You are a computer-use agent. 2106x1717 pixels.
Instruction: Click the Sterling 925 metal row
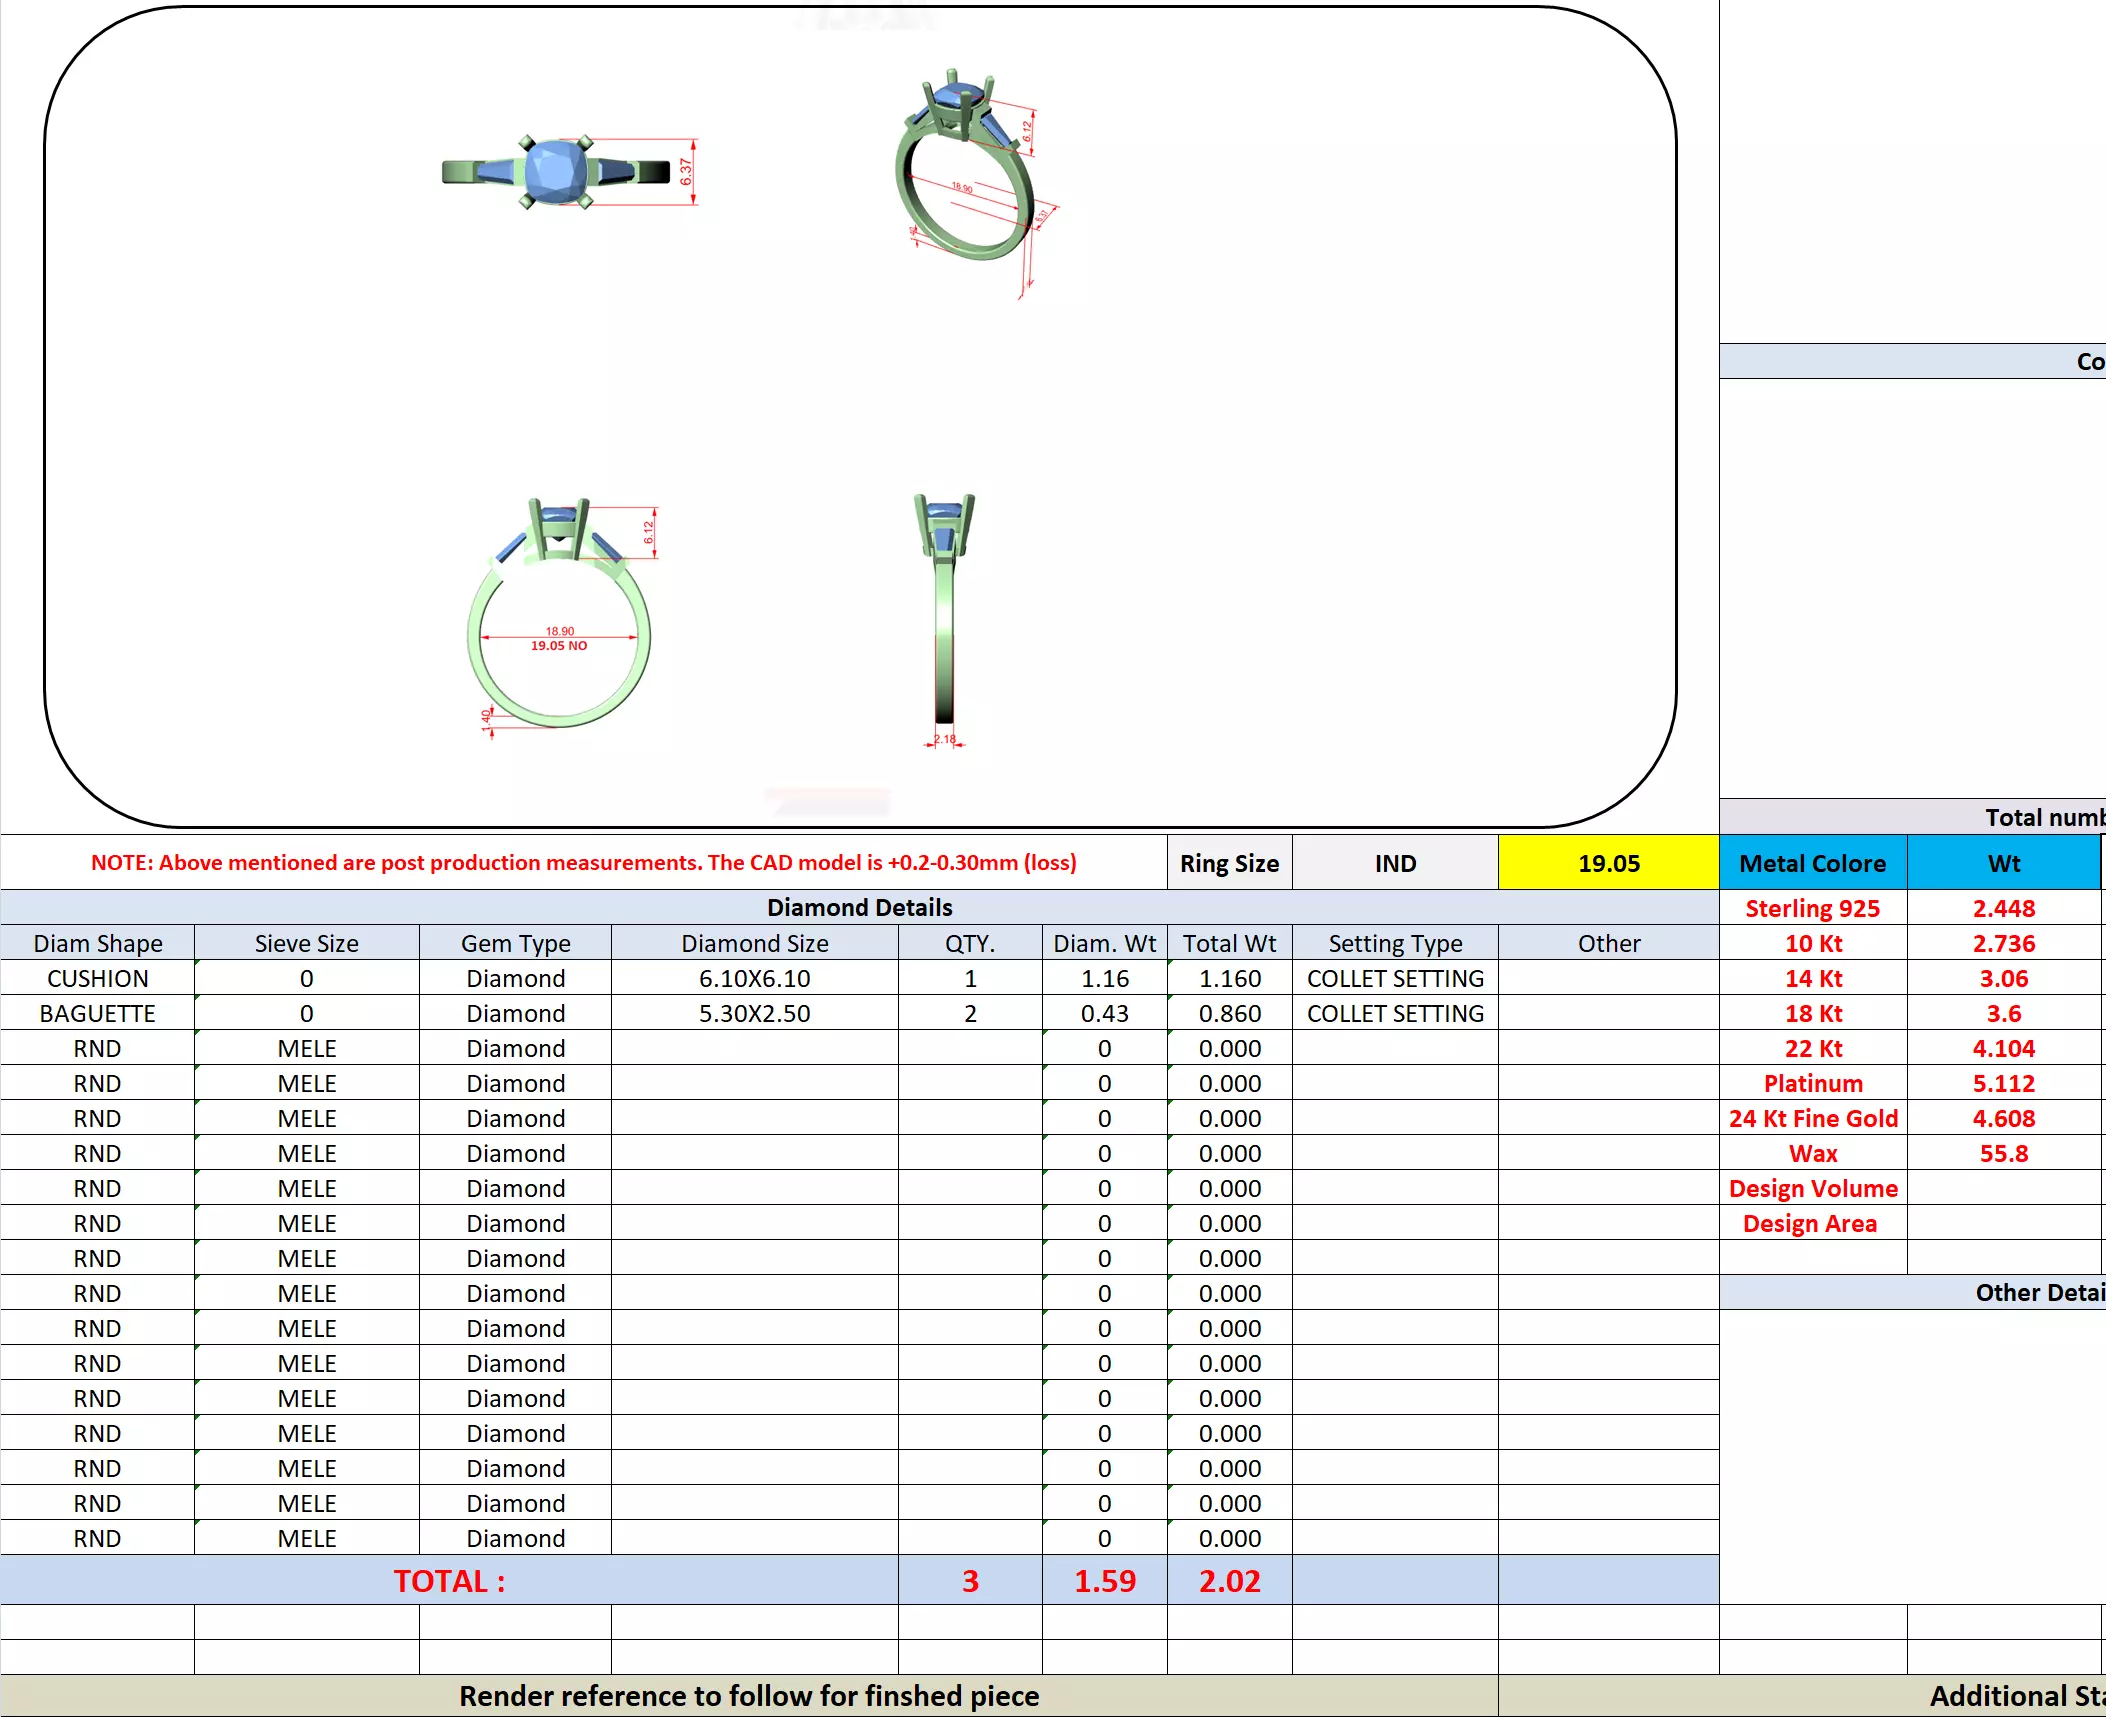click(x=1812, y=908)
